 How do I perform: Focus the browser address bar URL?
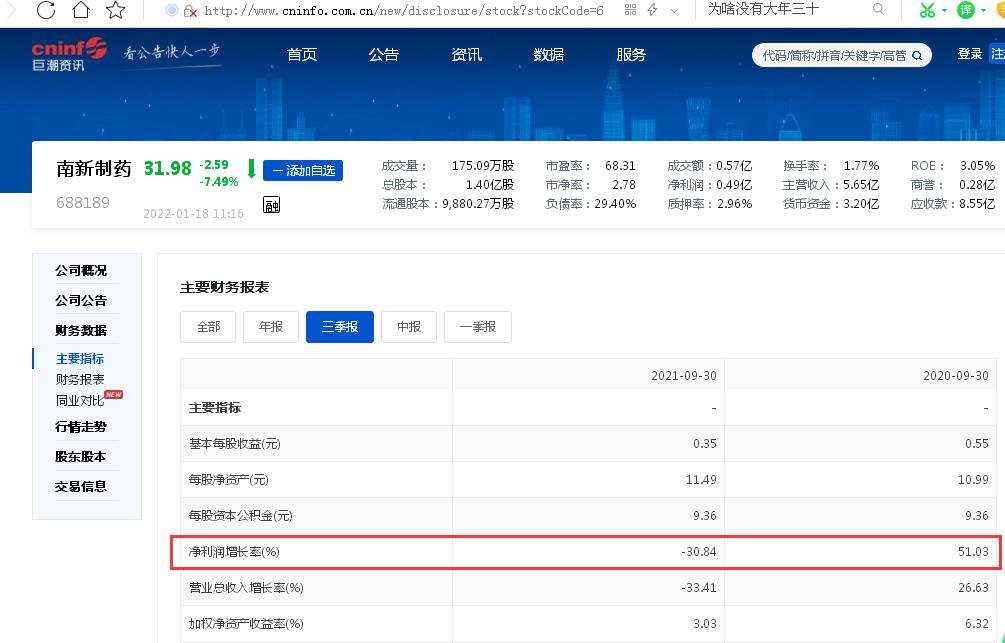pos(404,10)
